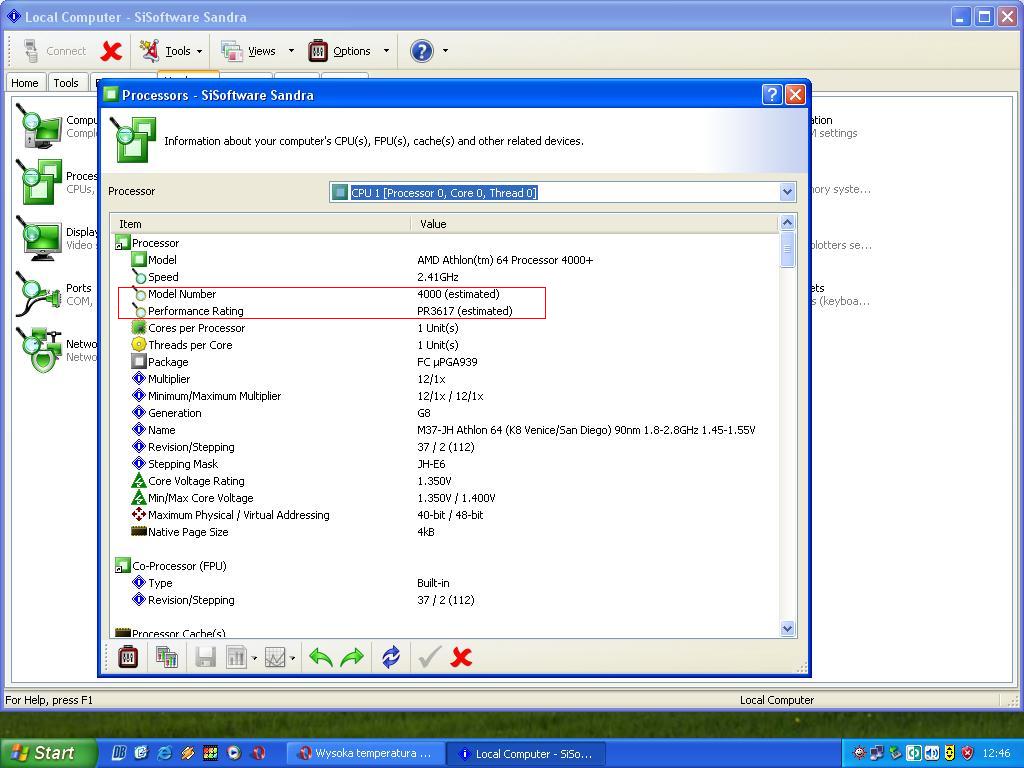Click the blue Help question mark icon

422,51
